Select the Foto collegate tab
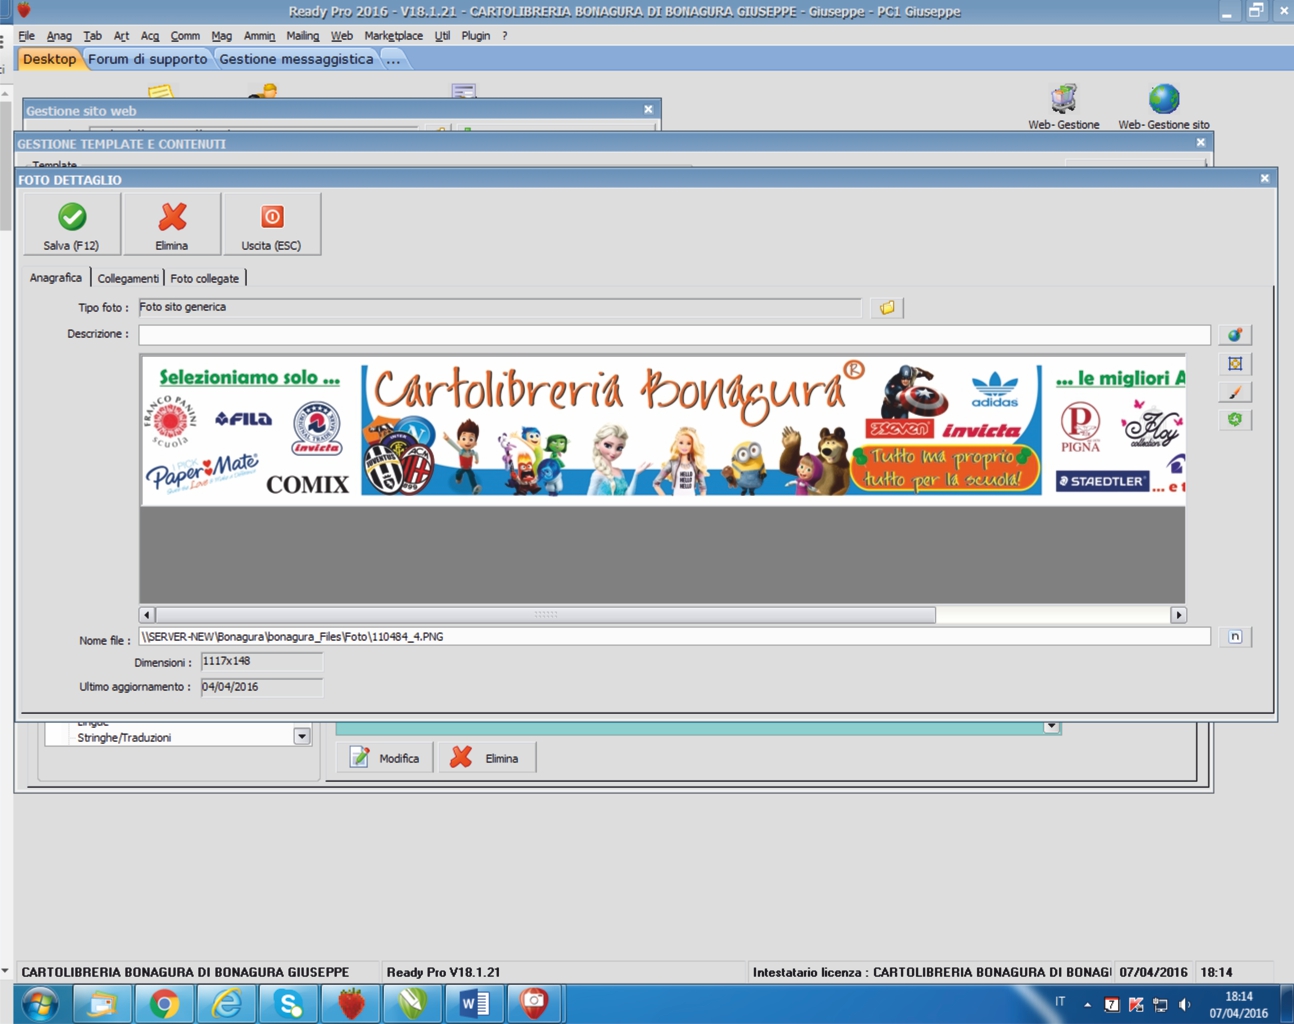 204,278
